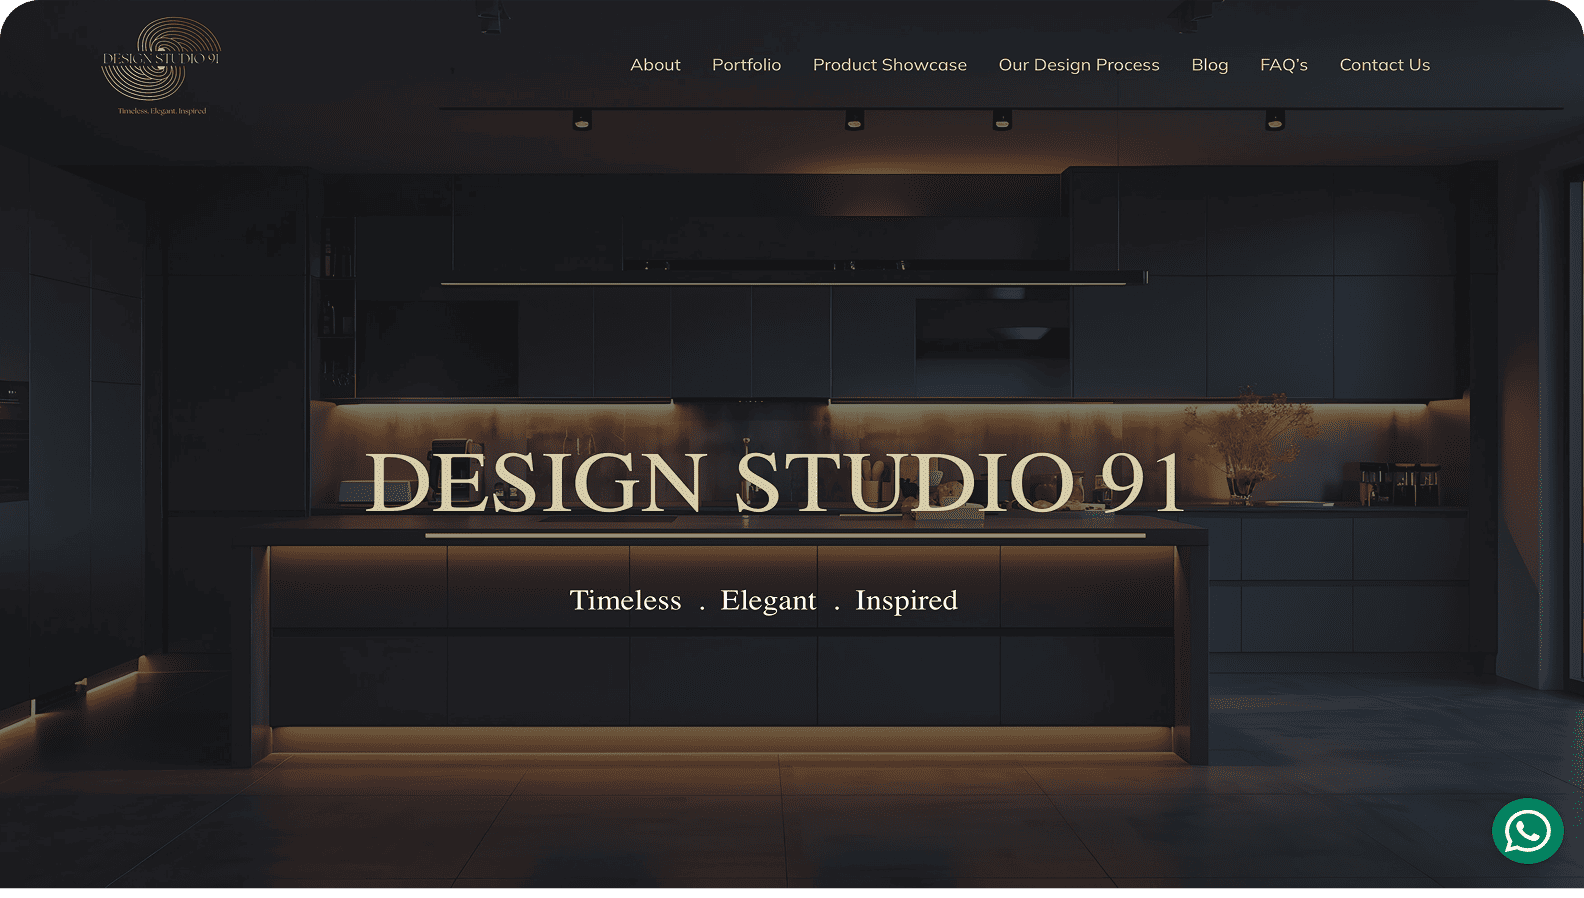This screenshot has width=1584, height=898.
Task: Navigate to Contact Us
Action: (x=1385, y=65)
